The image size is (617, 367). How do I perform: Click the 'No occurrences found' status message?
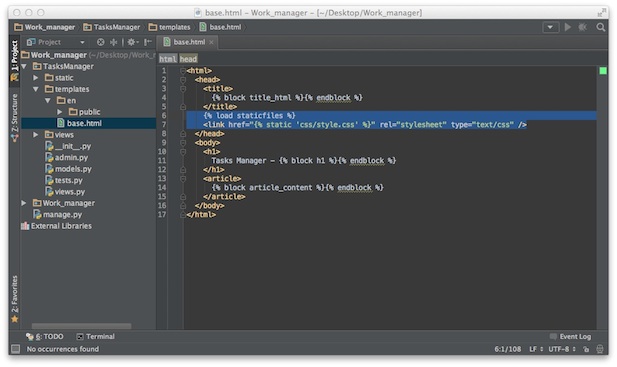click(63, 349)
